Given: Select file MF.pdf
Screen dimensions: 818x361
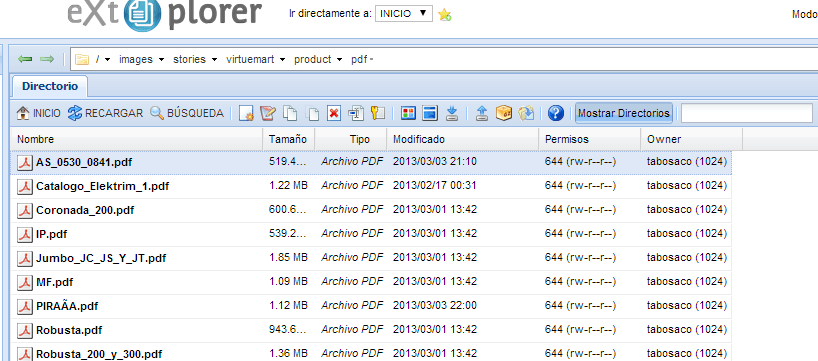Looking at the screenshot, I should [55, 283].
